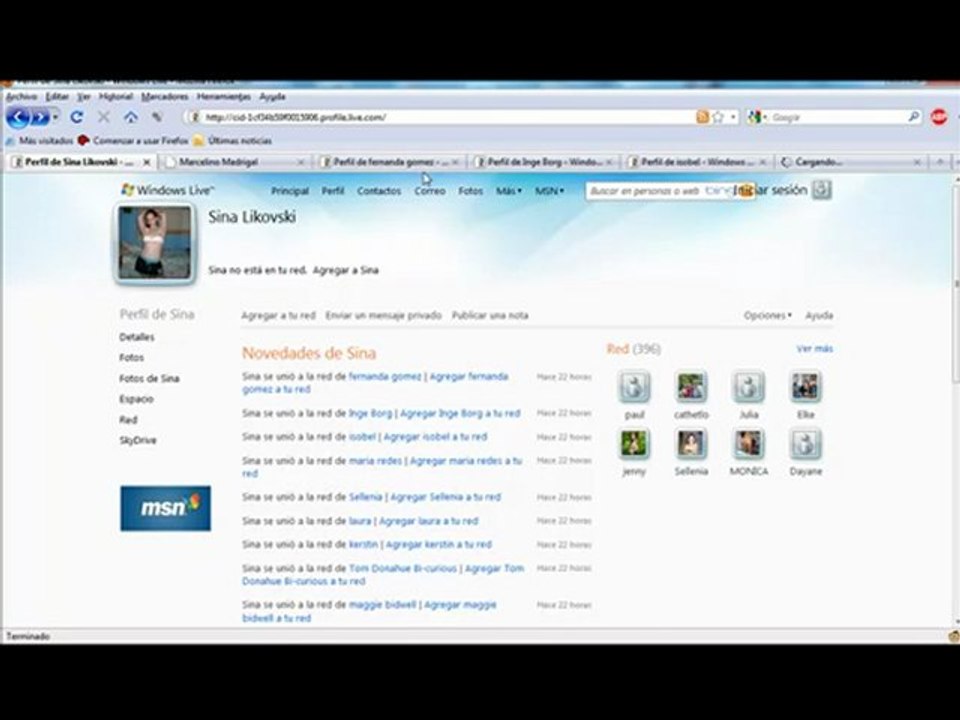Viewport: 960px width, 720px height.
Task: Open the Herramientas menu
Action: pyautogui.click(x=223, y=97)
